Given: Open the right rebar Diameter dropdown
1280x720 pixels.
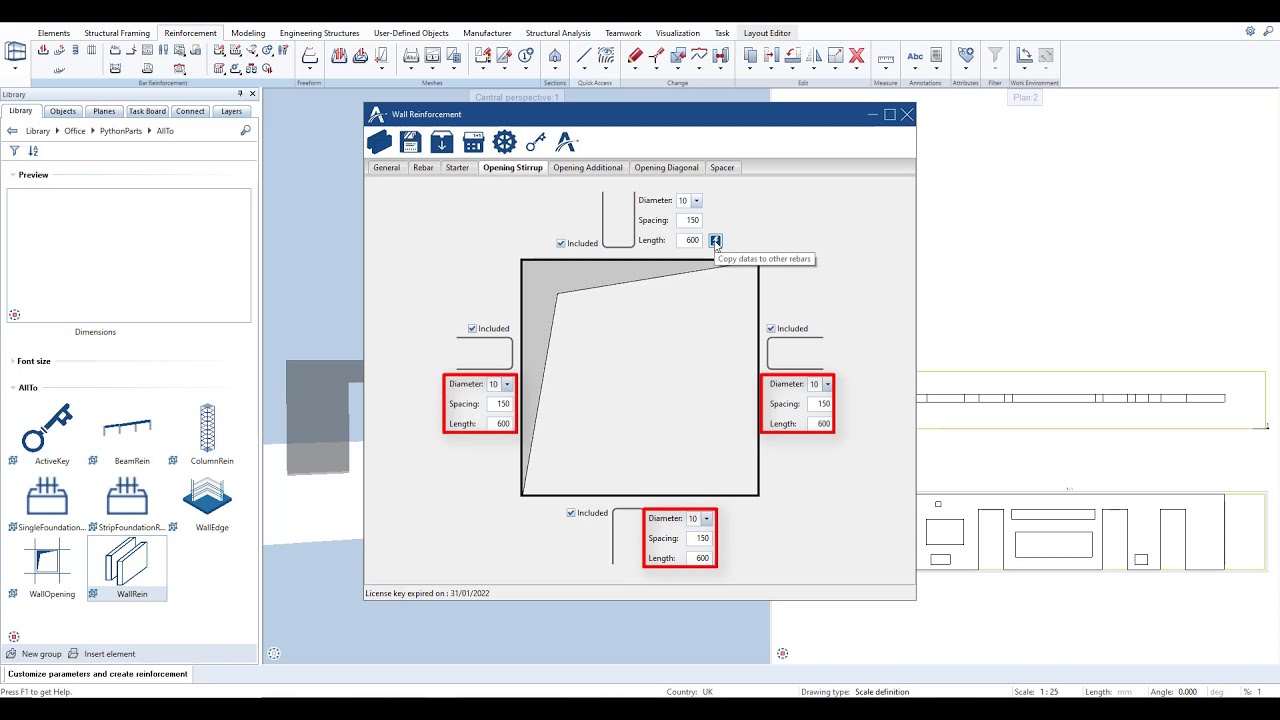Looking at the screenshot, I should point(827,384).
